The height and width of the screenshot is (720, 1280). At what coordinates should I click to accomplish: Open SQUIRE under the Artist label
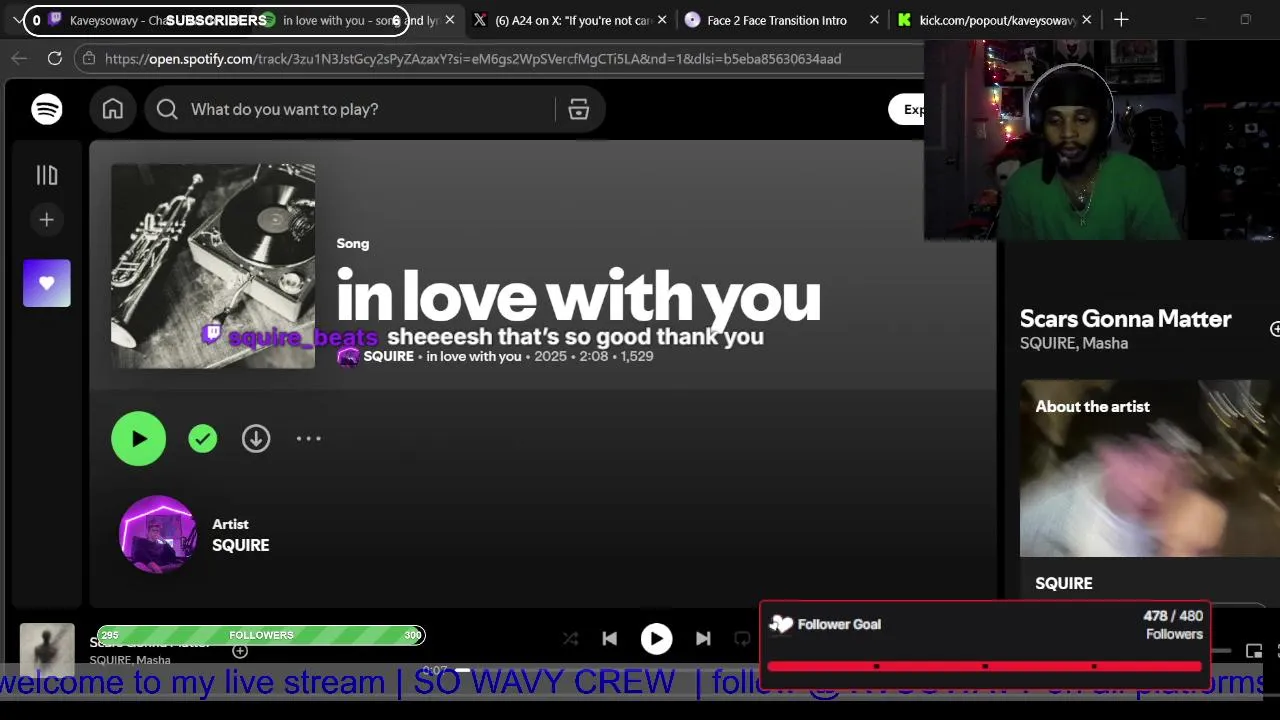(x=240, y=545)
